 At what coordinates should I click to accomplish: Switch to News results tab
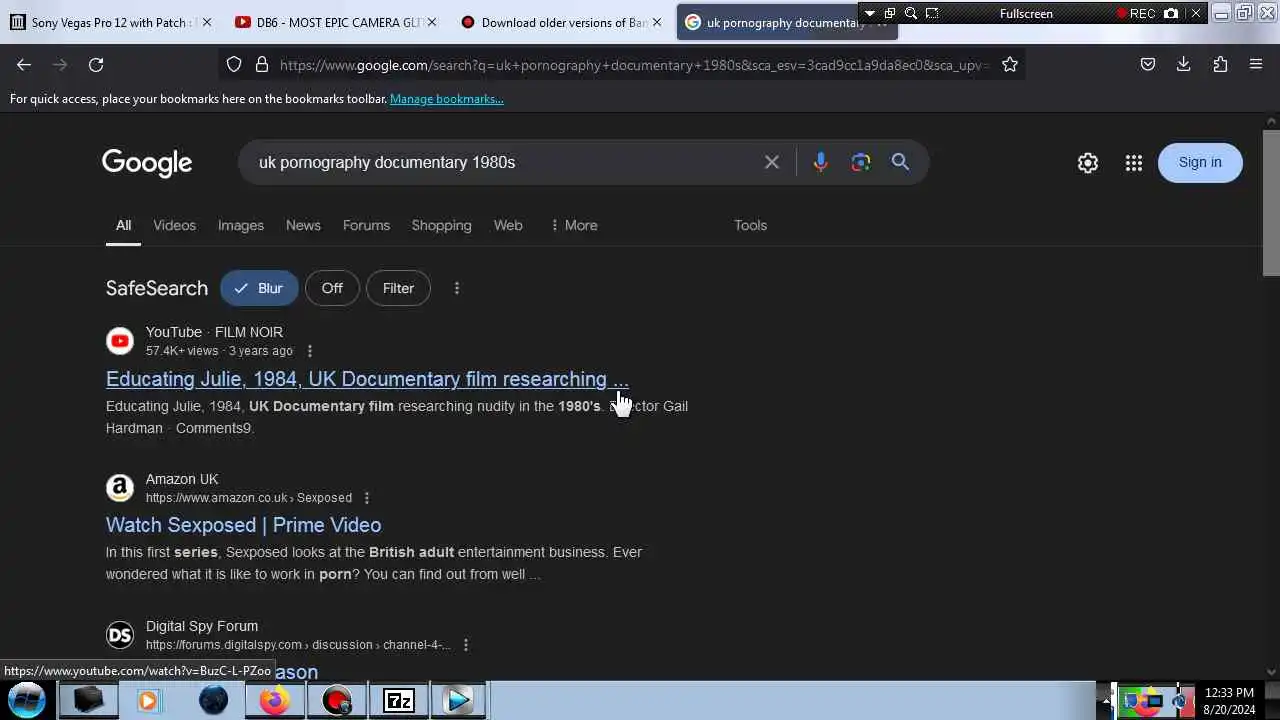coord(303,225)
